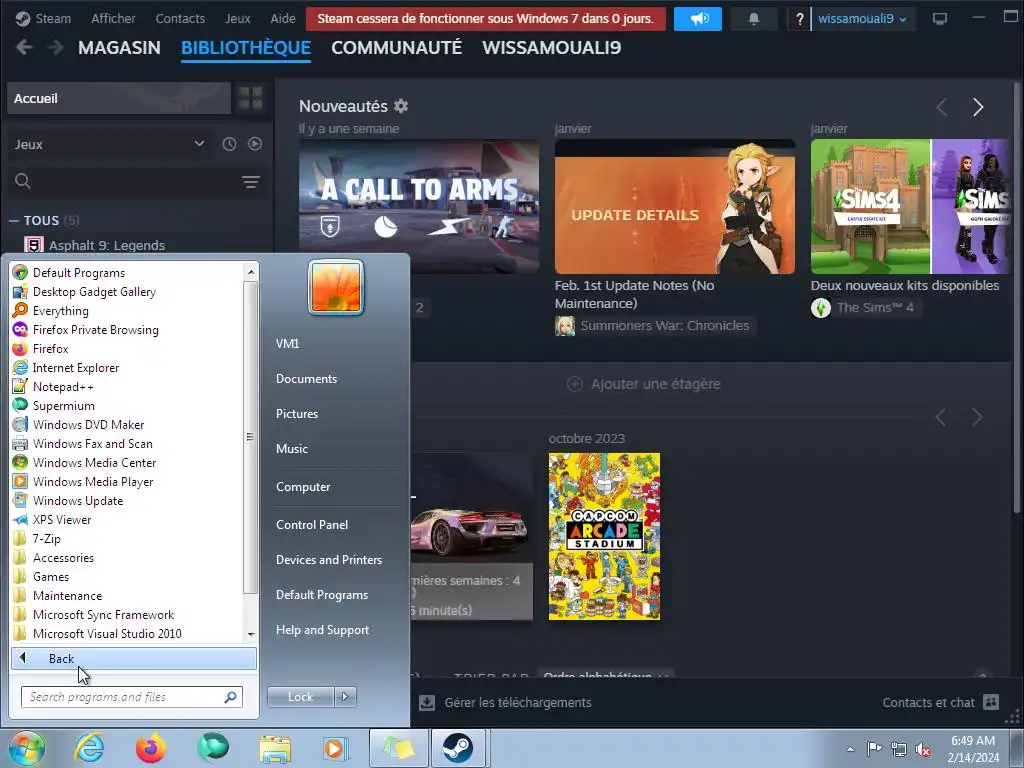The width and height of the screenshot is (1024, 768).
Task: Switch library to grid view icon
Action: tap(250, 98)
